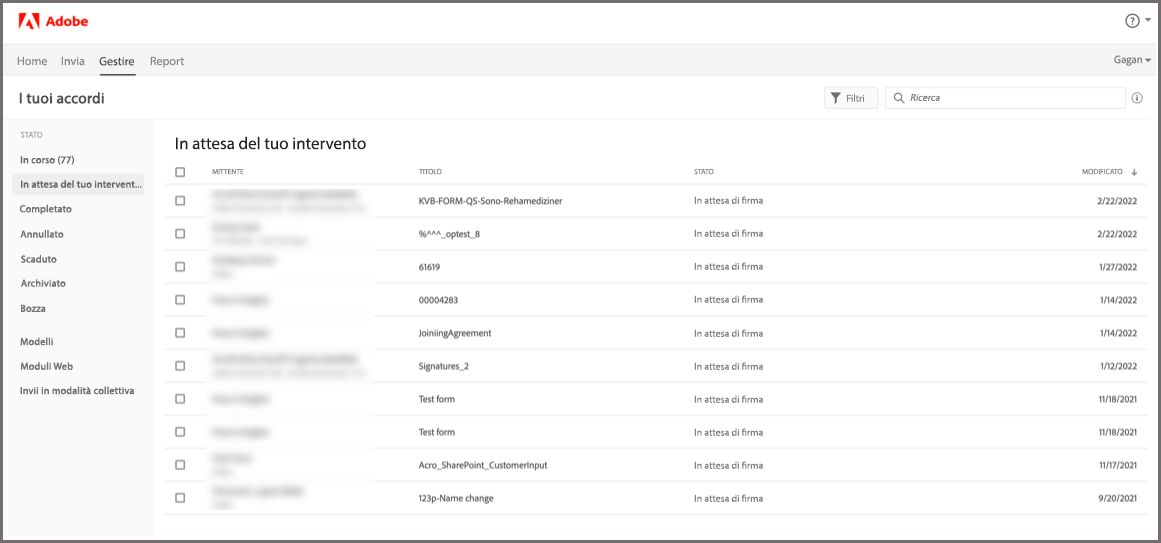The image size is (1161, 543).
Task: View Scaduto agreements
Action: coord(39,259)
